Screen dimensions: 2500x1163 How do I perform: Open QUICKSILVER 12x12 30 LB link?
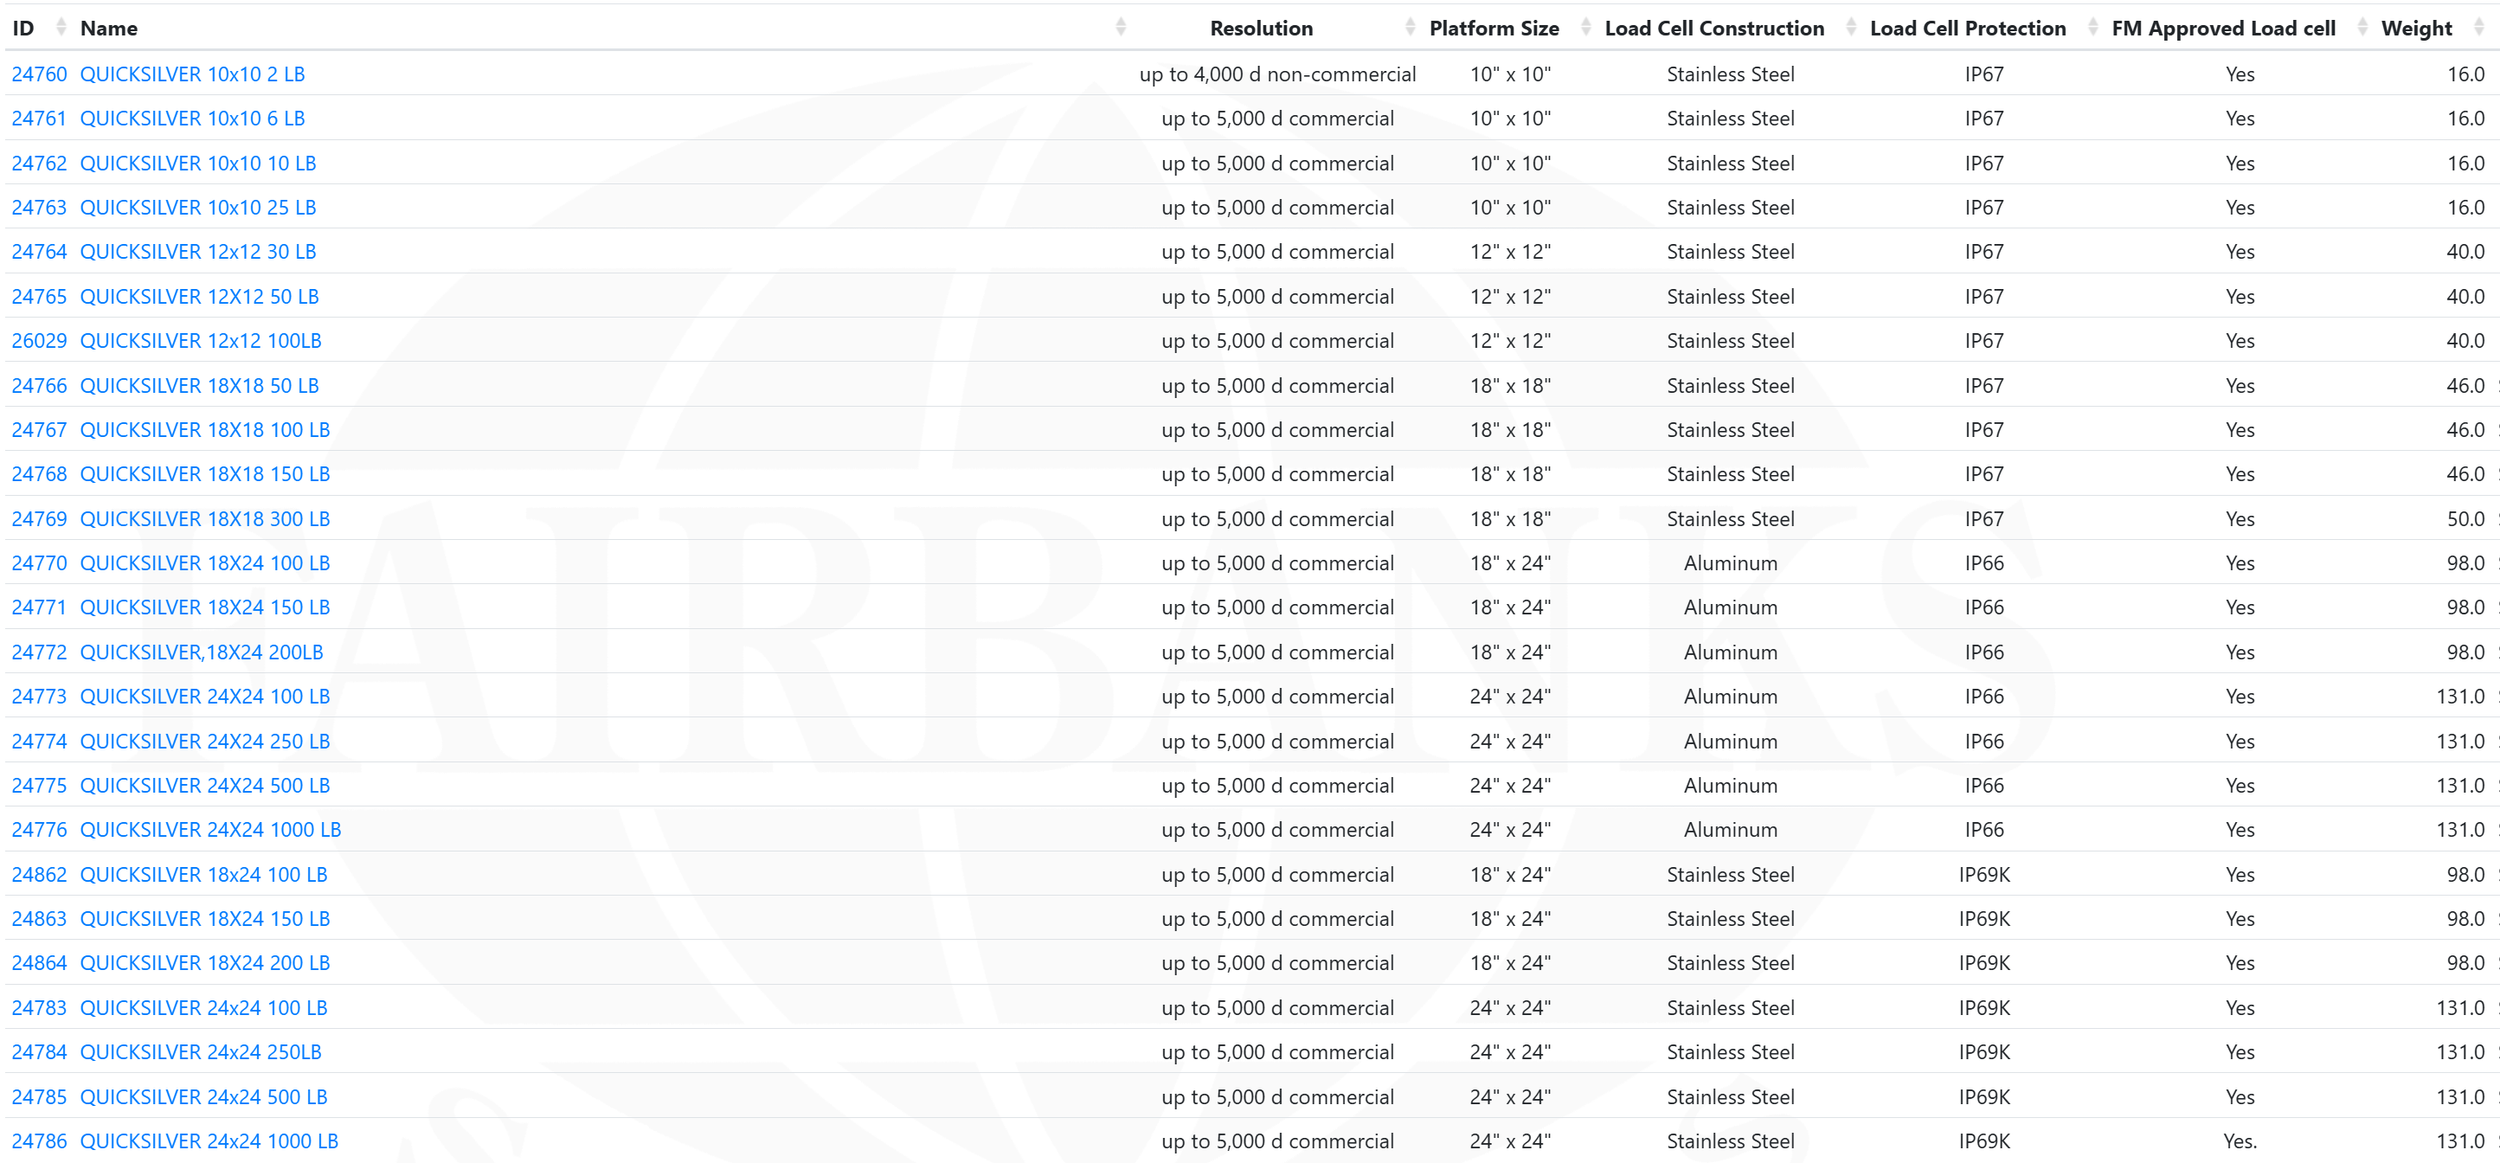pyautogui.click(x=198, y=251)
